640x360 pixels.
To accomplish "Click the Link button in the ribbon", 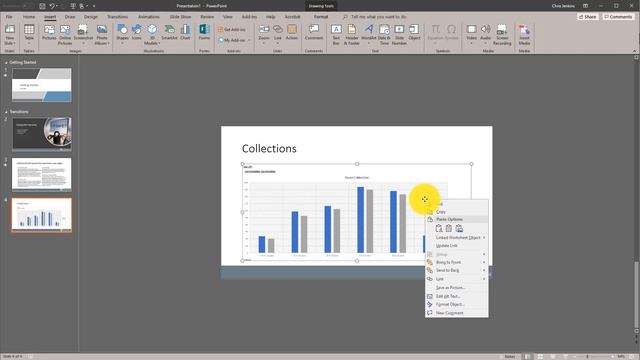I will point(278,34).
